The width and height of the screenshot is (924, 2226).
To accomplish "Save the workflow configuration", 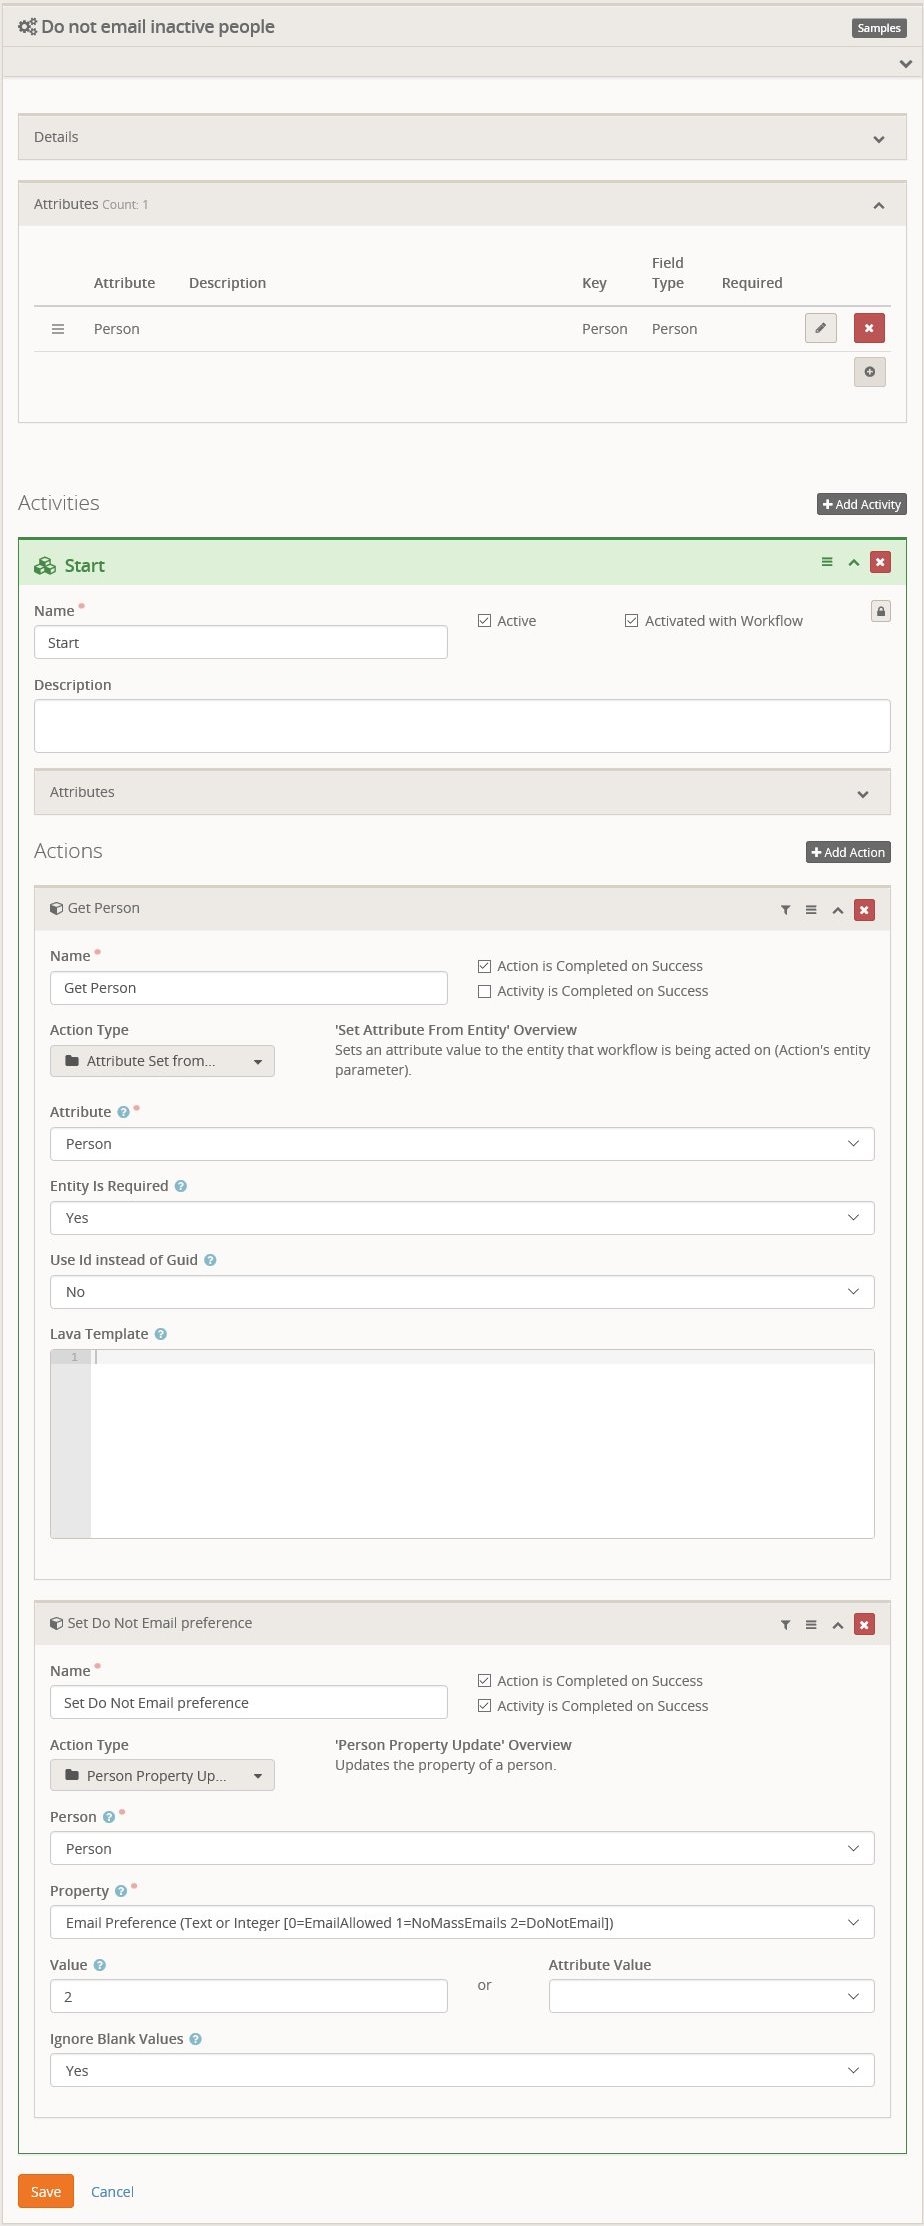I will 46,2191.
